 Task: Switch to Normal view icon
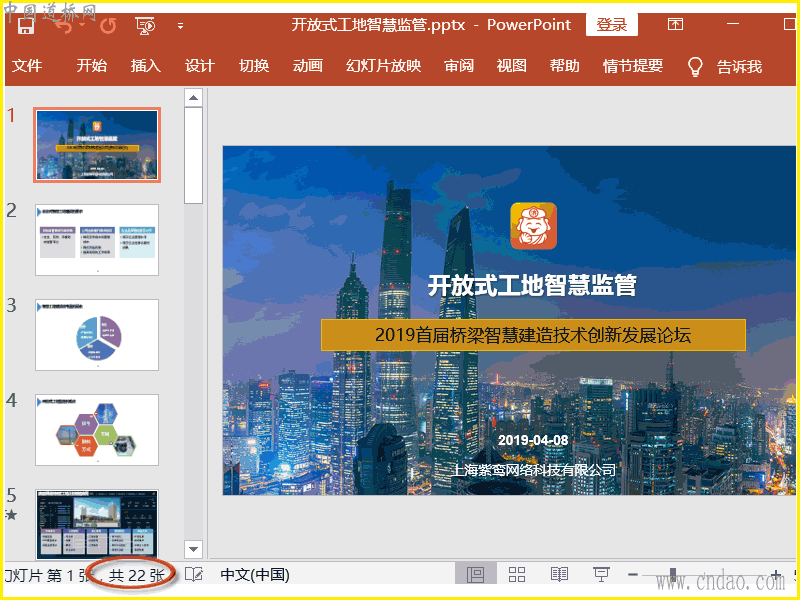pyautogui.click(x=476, y=574)
